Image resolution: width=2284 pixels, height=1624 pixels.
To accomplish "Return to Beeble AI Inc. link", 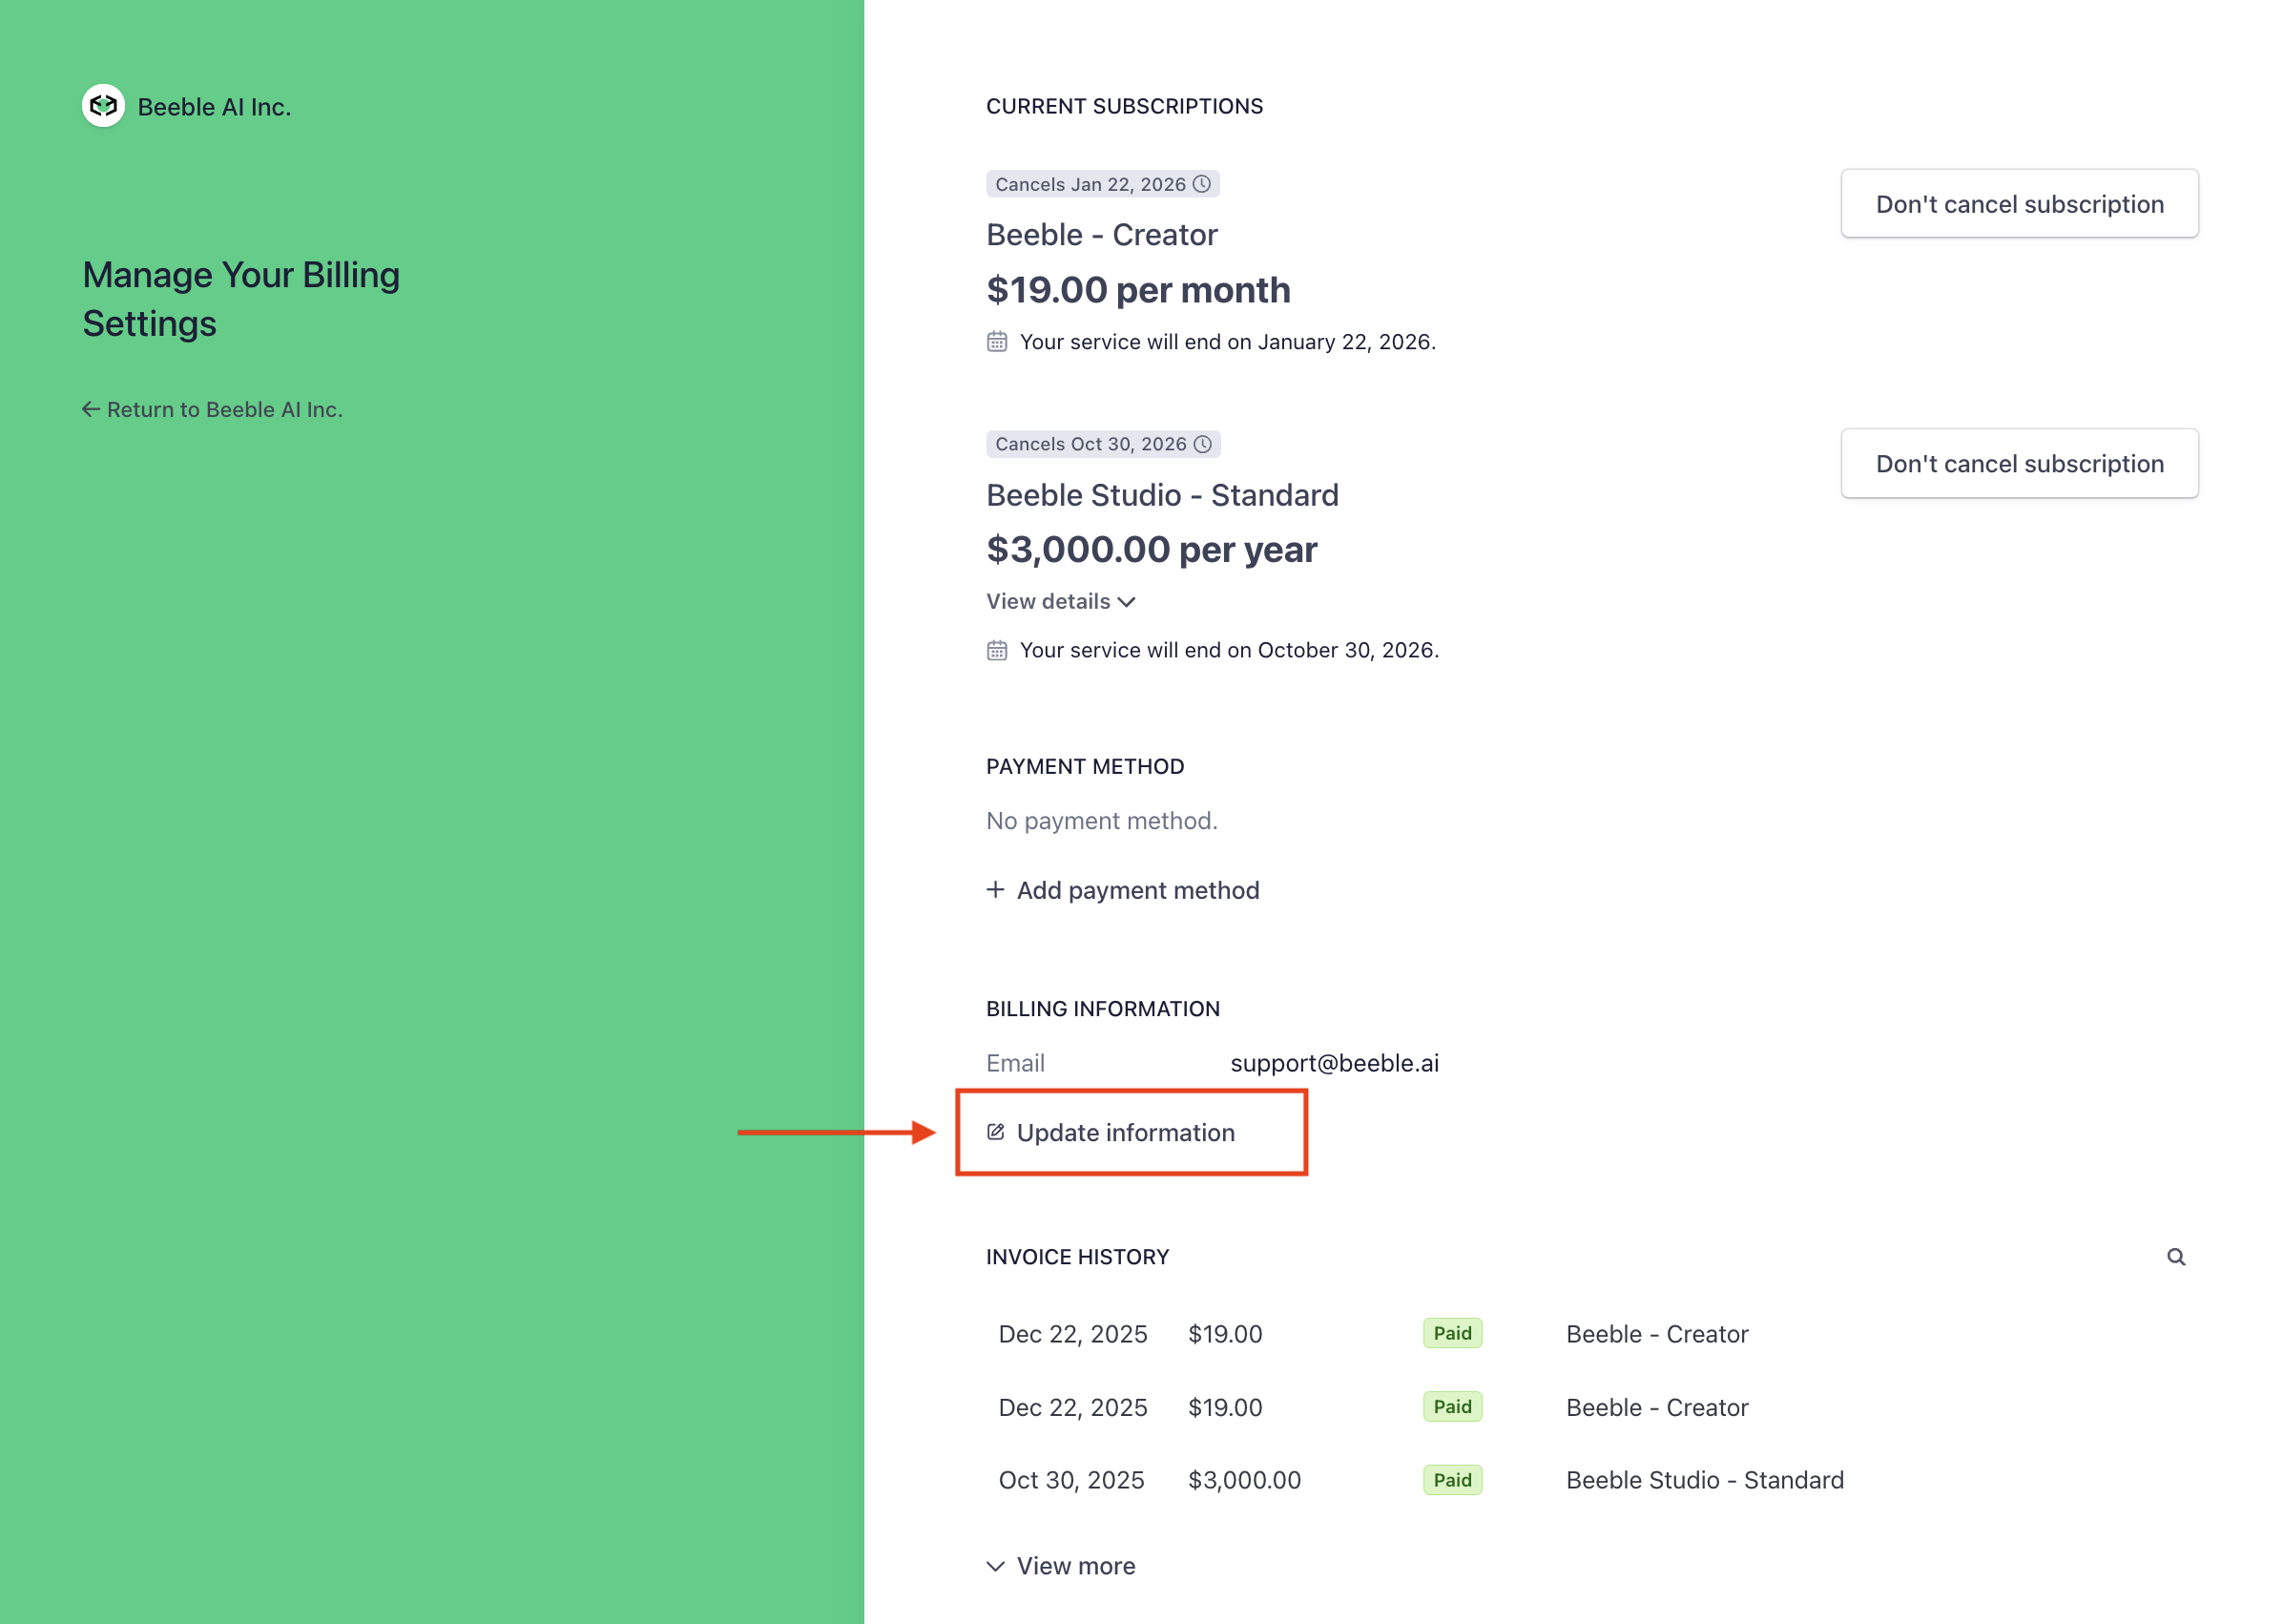I will [224, 409].
